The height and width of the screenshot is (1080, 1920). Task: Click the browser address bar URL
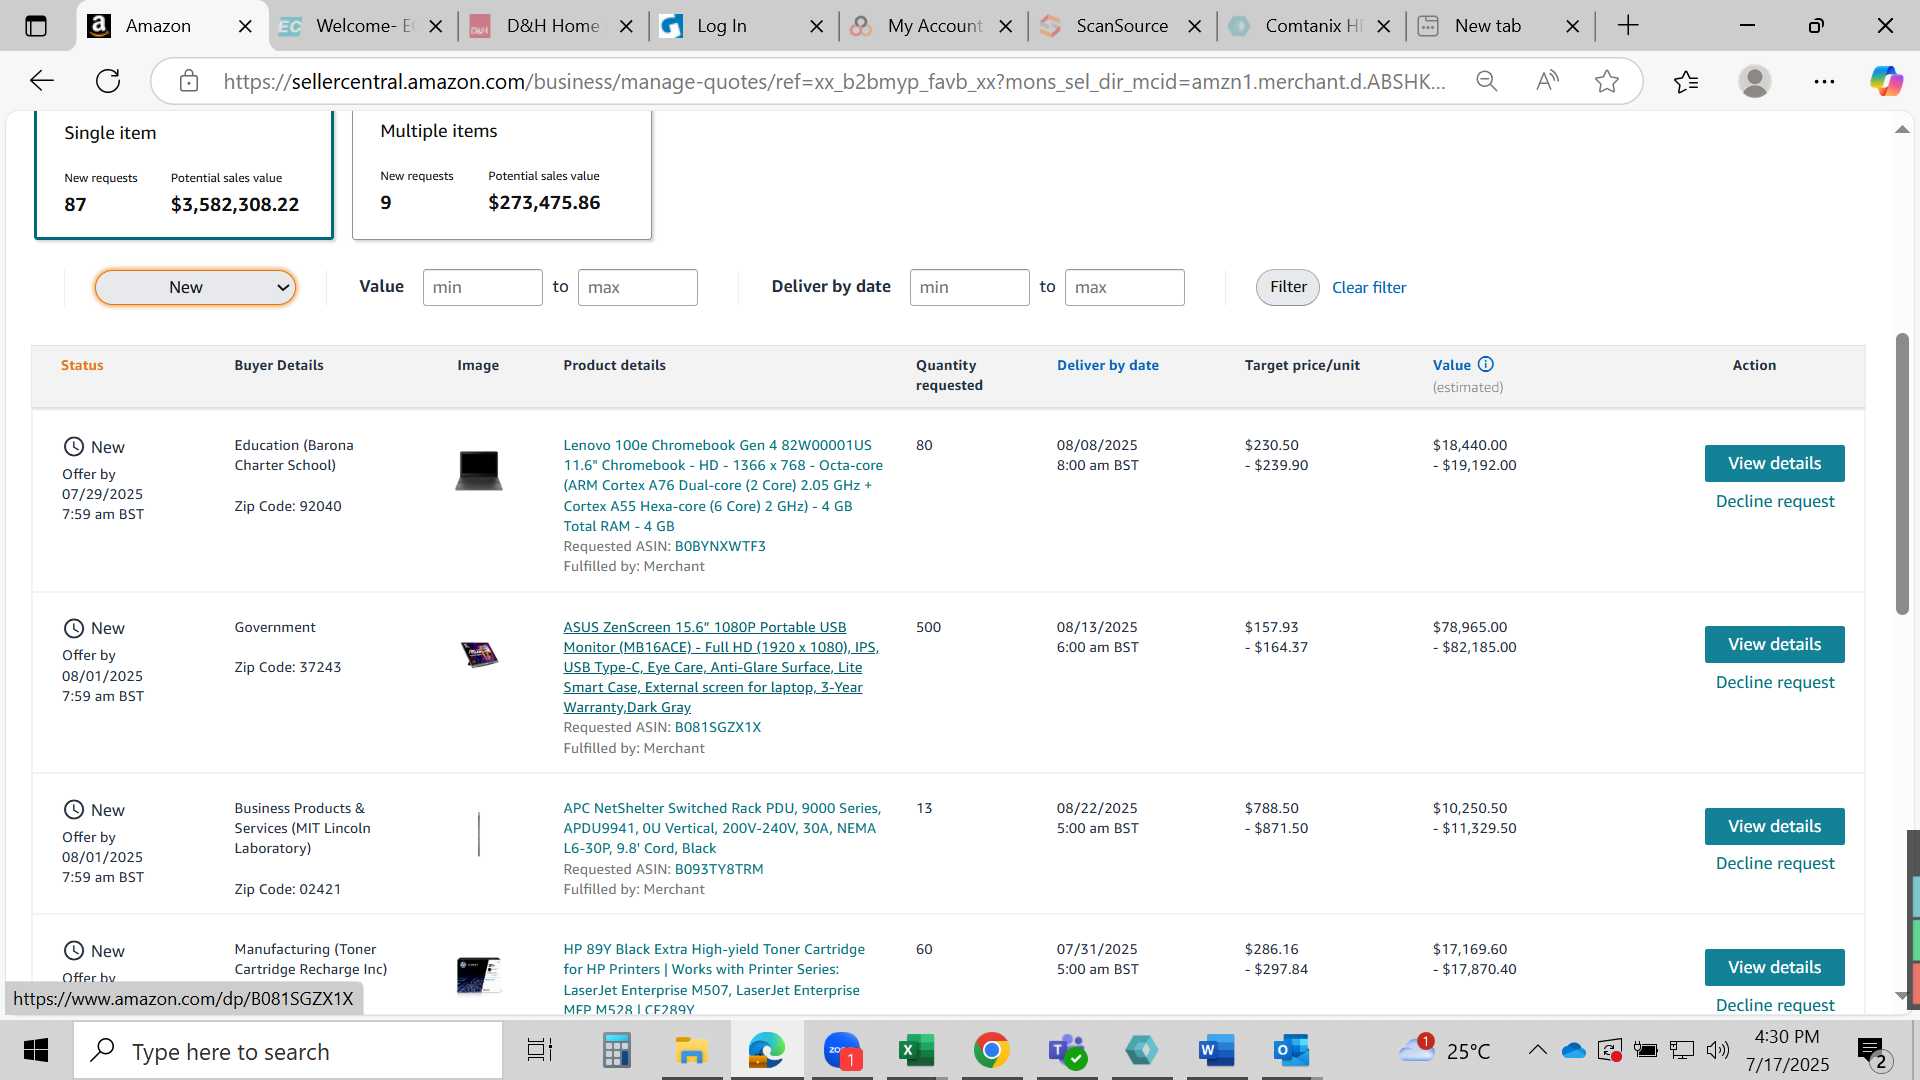tap(834, 82)
